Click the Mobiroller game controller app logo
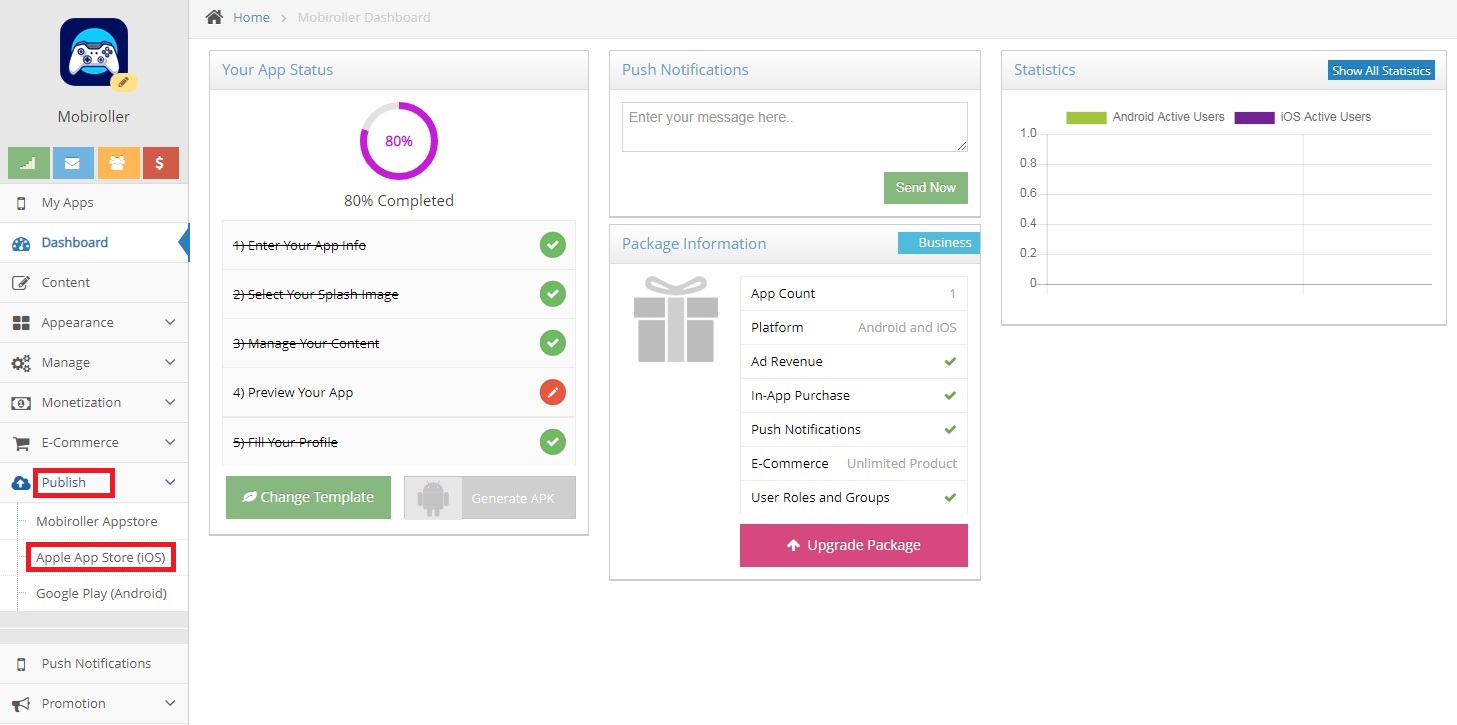Image resolution: width=1457 pixels, height=725 pixels. coord(94,52)
